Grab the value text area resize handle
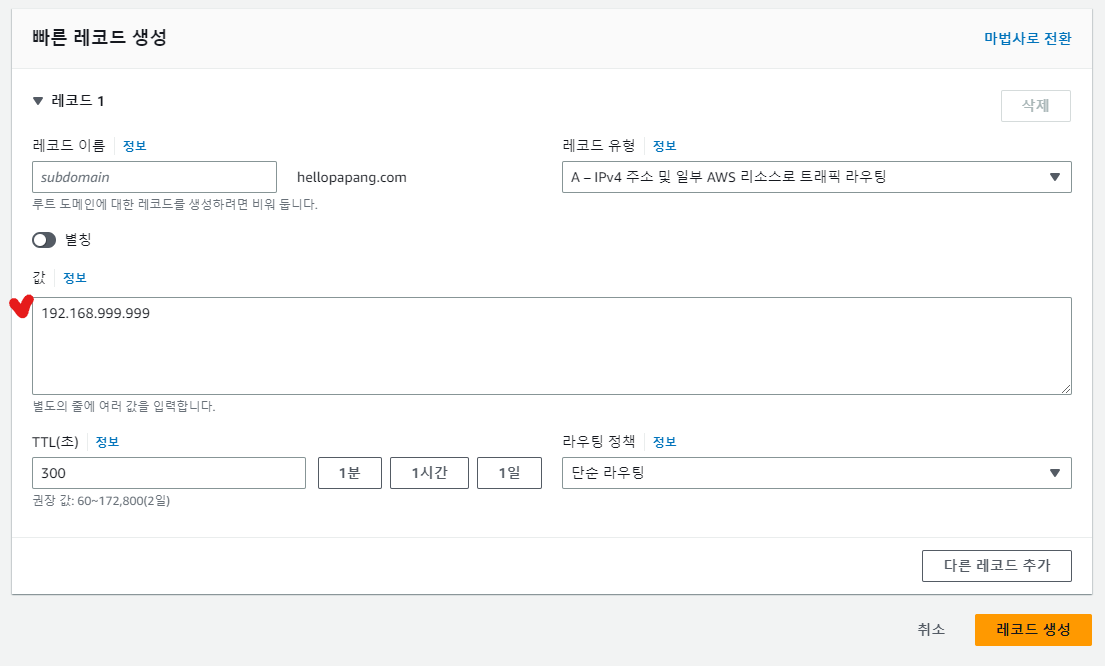 (1066, 388)
